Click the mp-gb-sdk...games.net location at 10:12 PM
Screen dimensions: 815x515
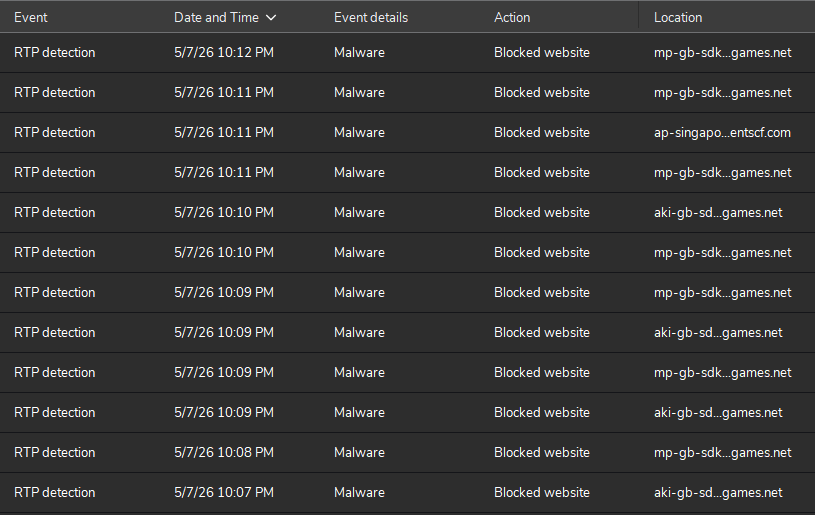[x=722, y=52]
